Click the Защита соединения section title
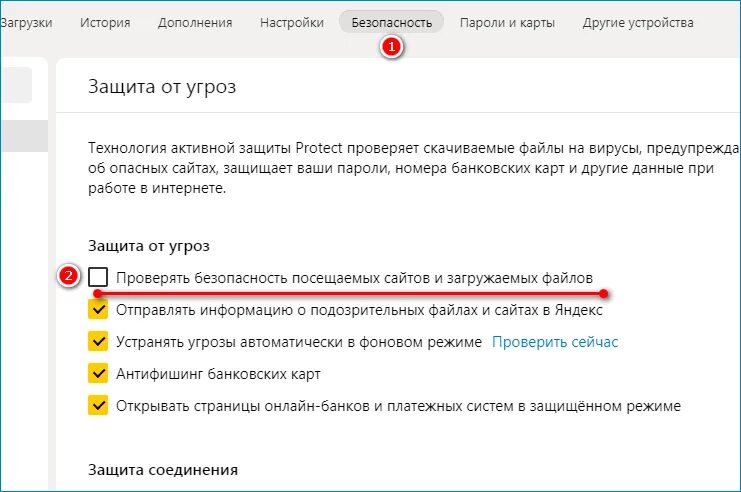The width and height of the screenshot is (741, 492). (163, 470)
